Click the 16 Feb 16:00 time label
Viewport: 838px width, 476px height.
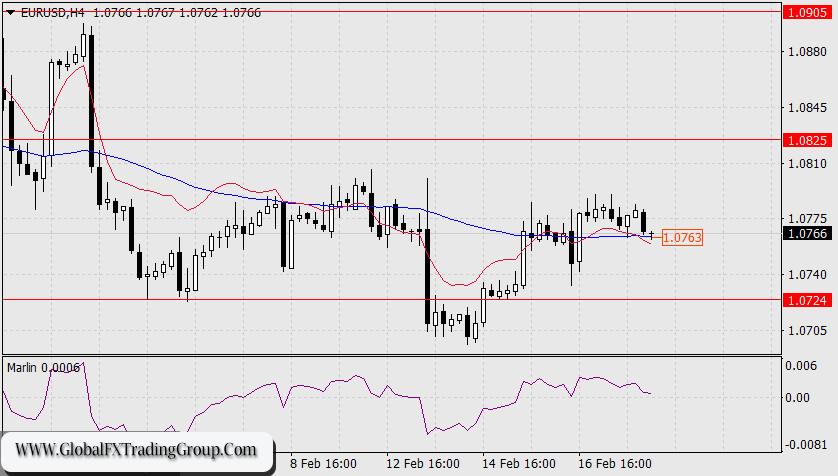click(615, 463)
